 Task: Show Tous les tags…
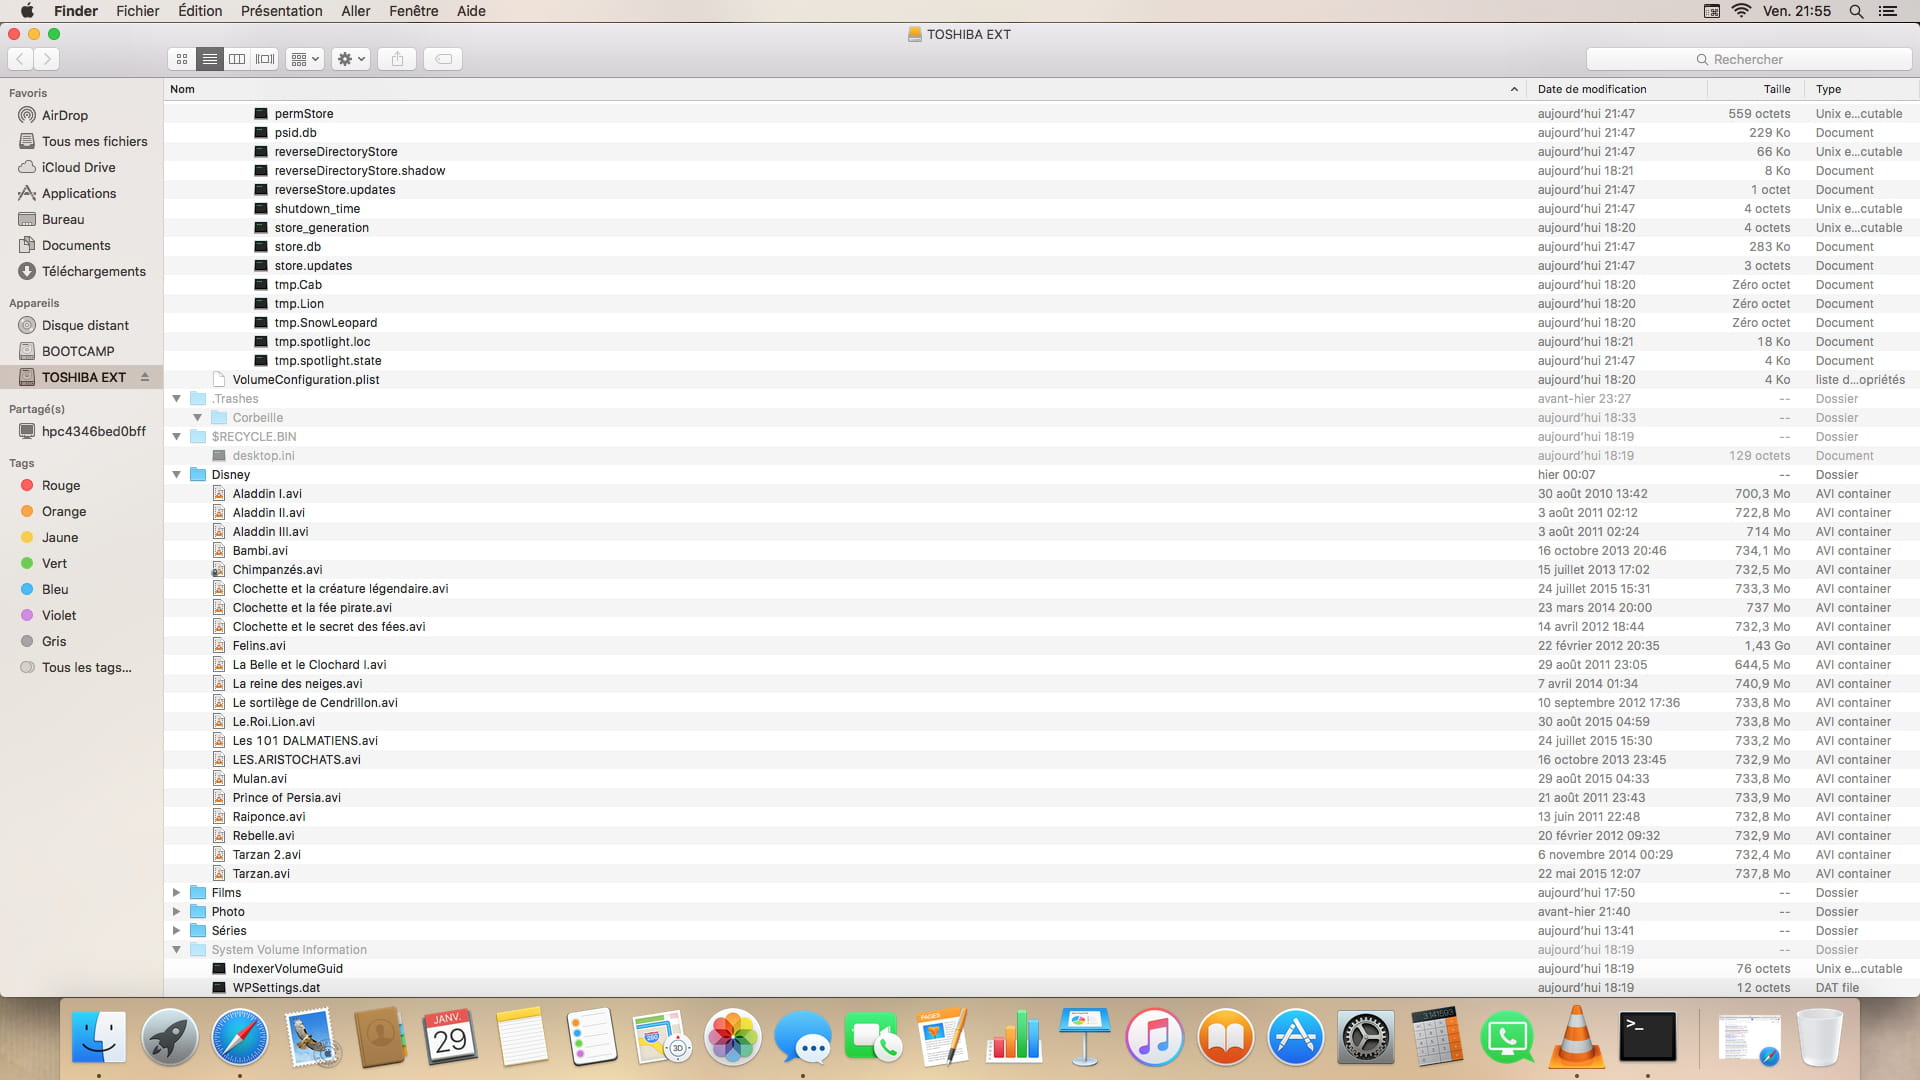(x=86, y=667)
